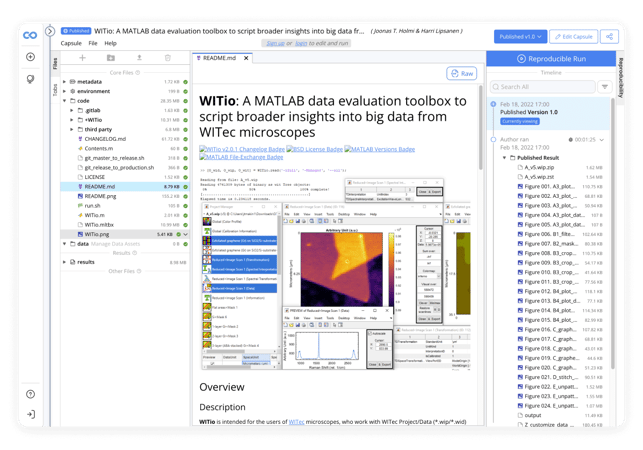Follow the login link

301,43
